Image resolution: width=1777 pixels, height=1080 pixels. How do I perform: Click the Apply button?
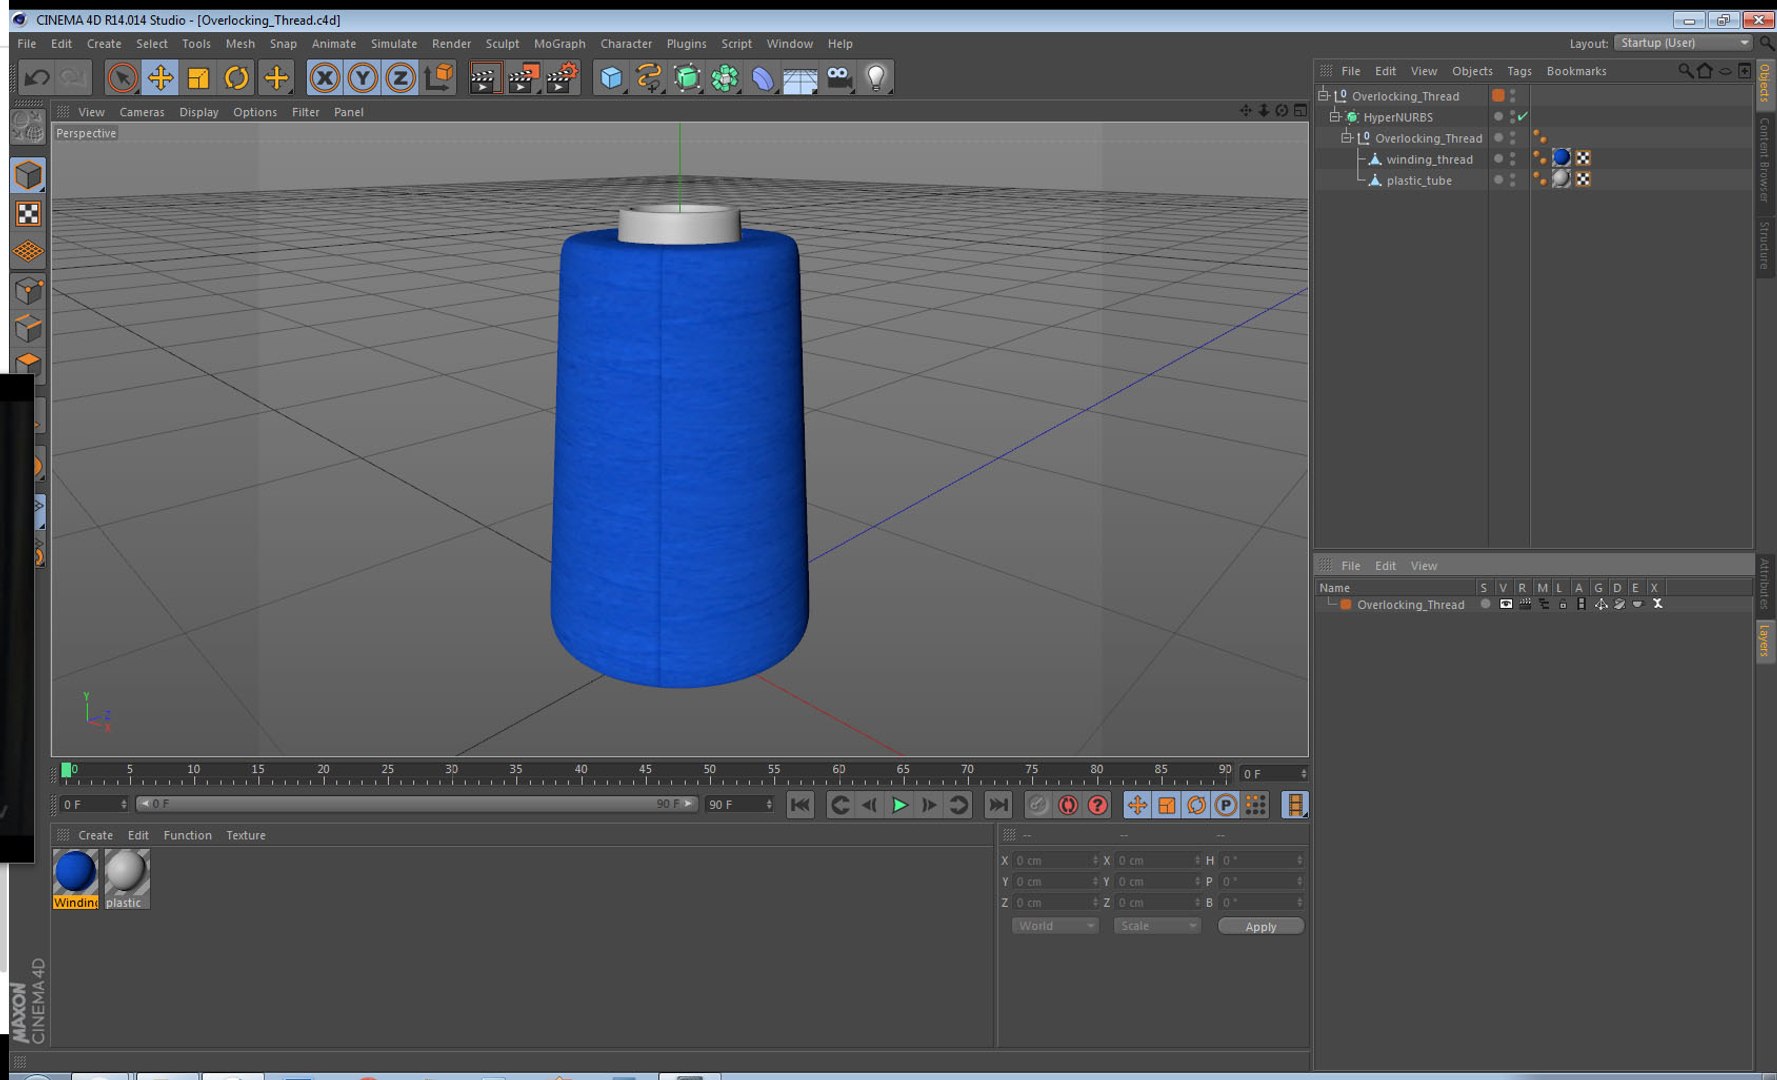(1260, 926)
